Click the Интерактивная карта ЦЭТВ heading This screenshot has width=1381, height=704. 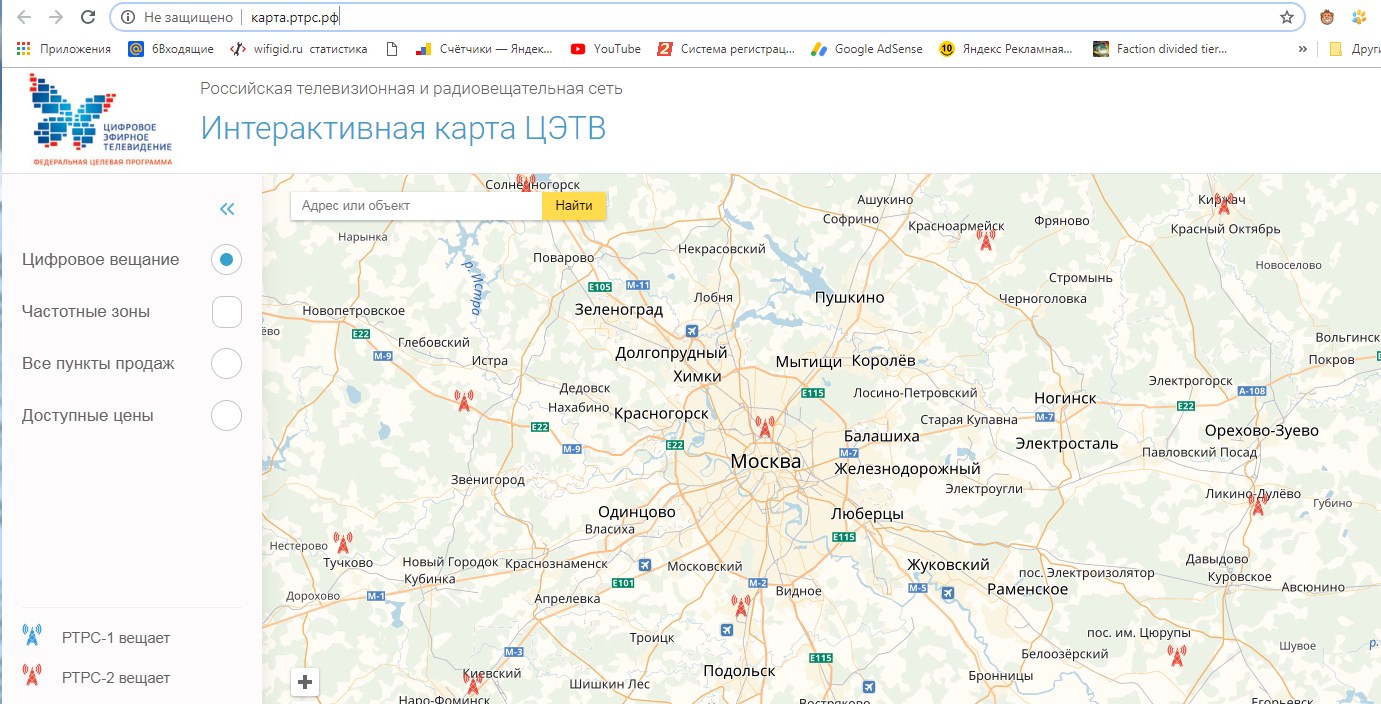[x=403, y=128]
